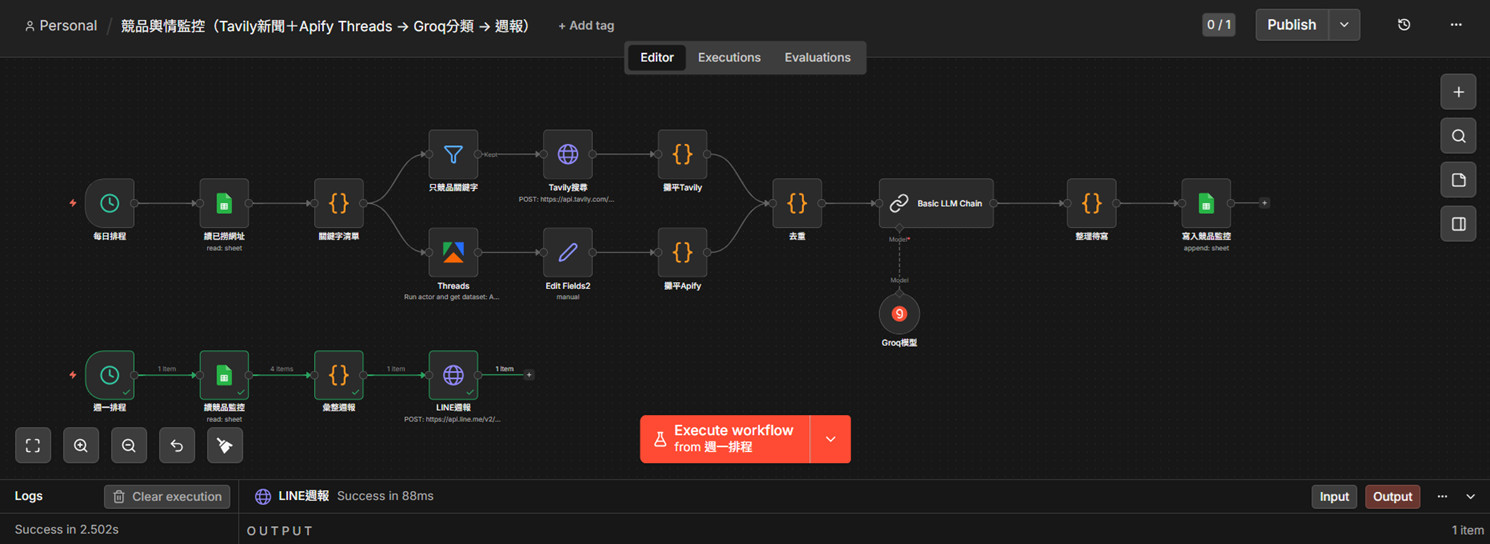Click the 0 / 1 status badge

click(1219, 25)
